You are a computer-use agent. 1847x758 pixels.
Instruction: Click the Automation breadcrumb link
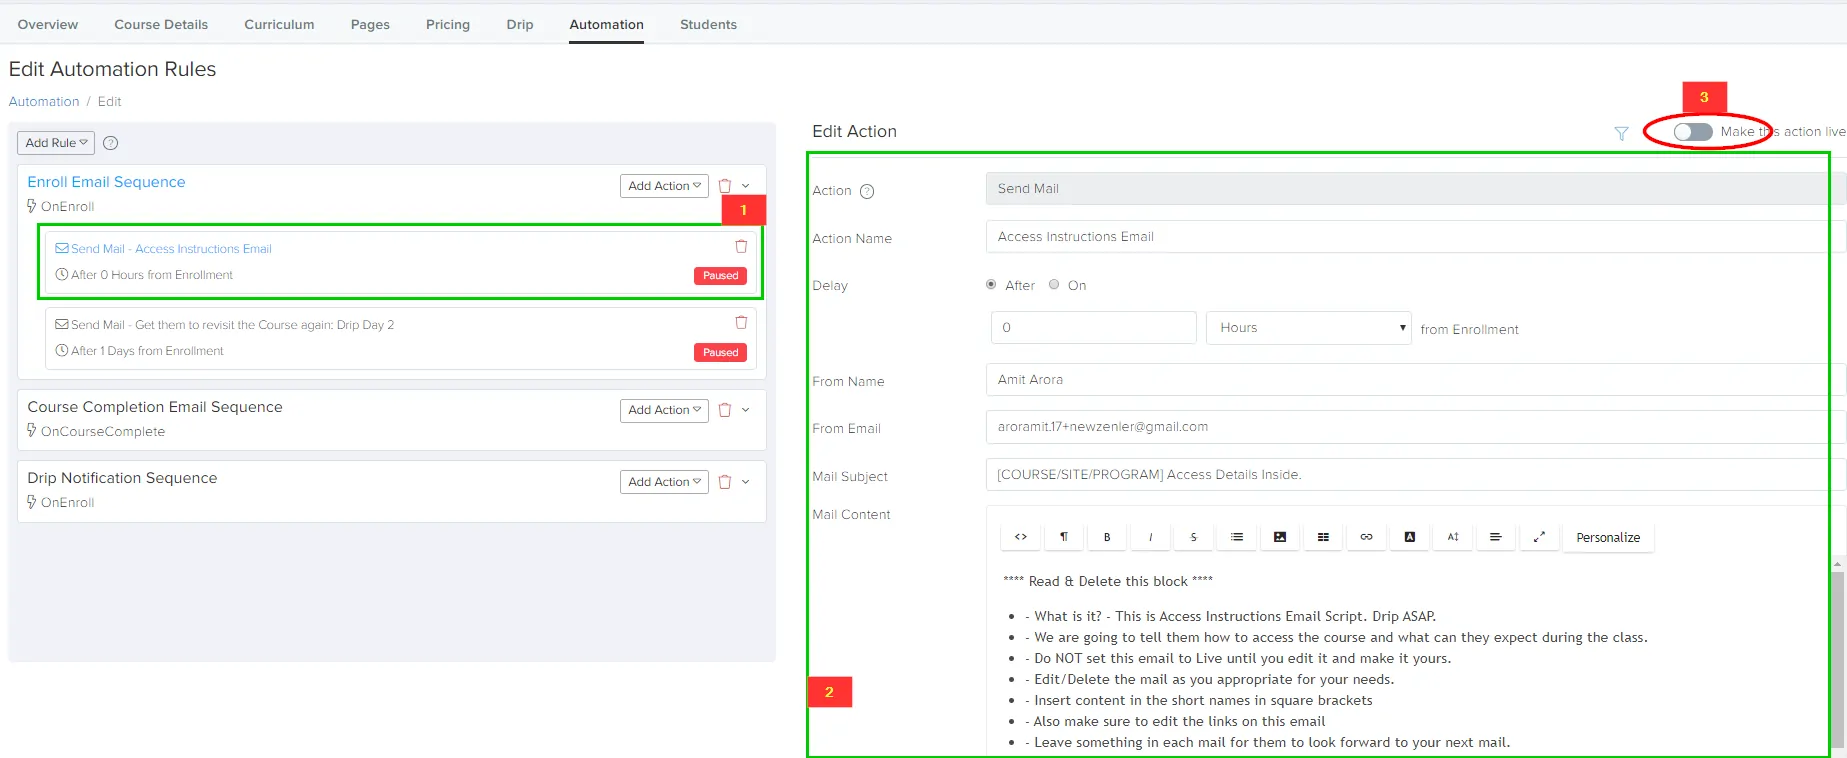pos(44,102)
